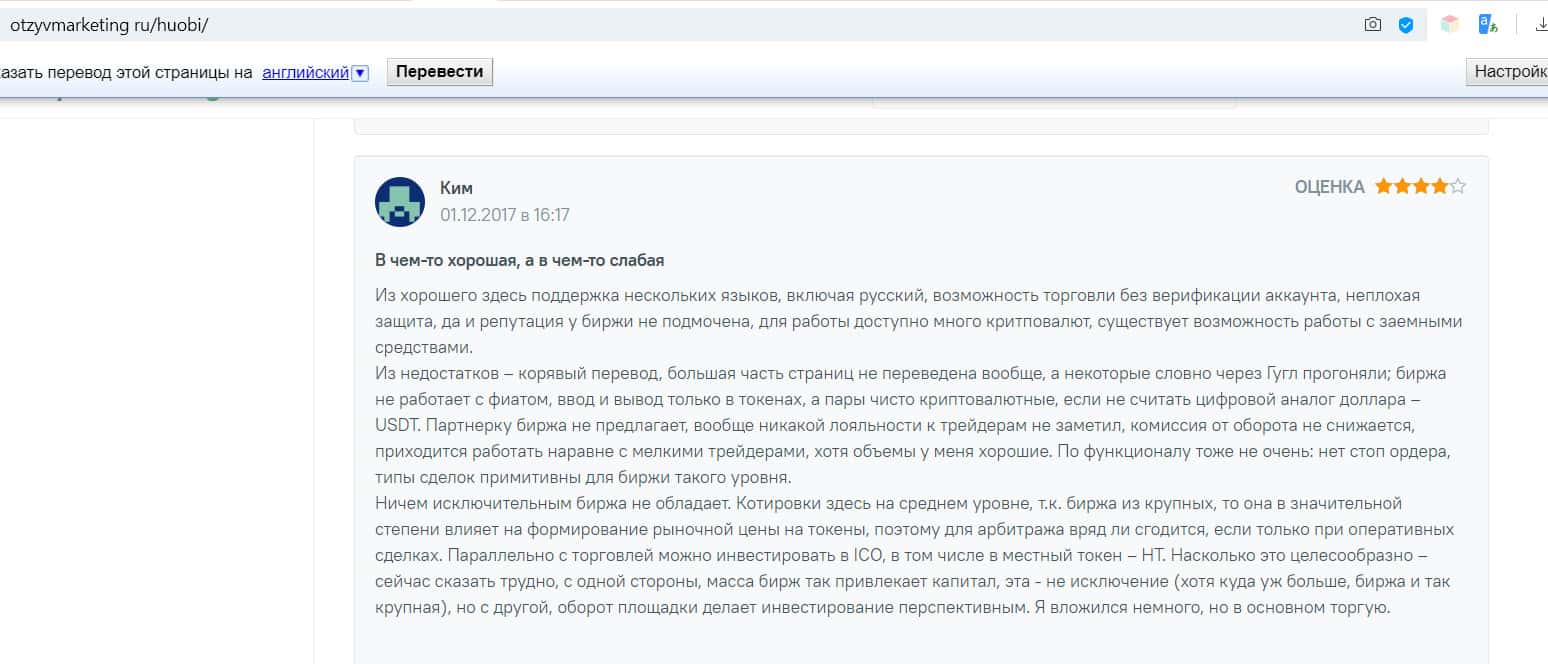Click the английский target language link

(305, 73)
